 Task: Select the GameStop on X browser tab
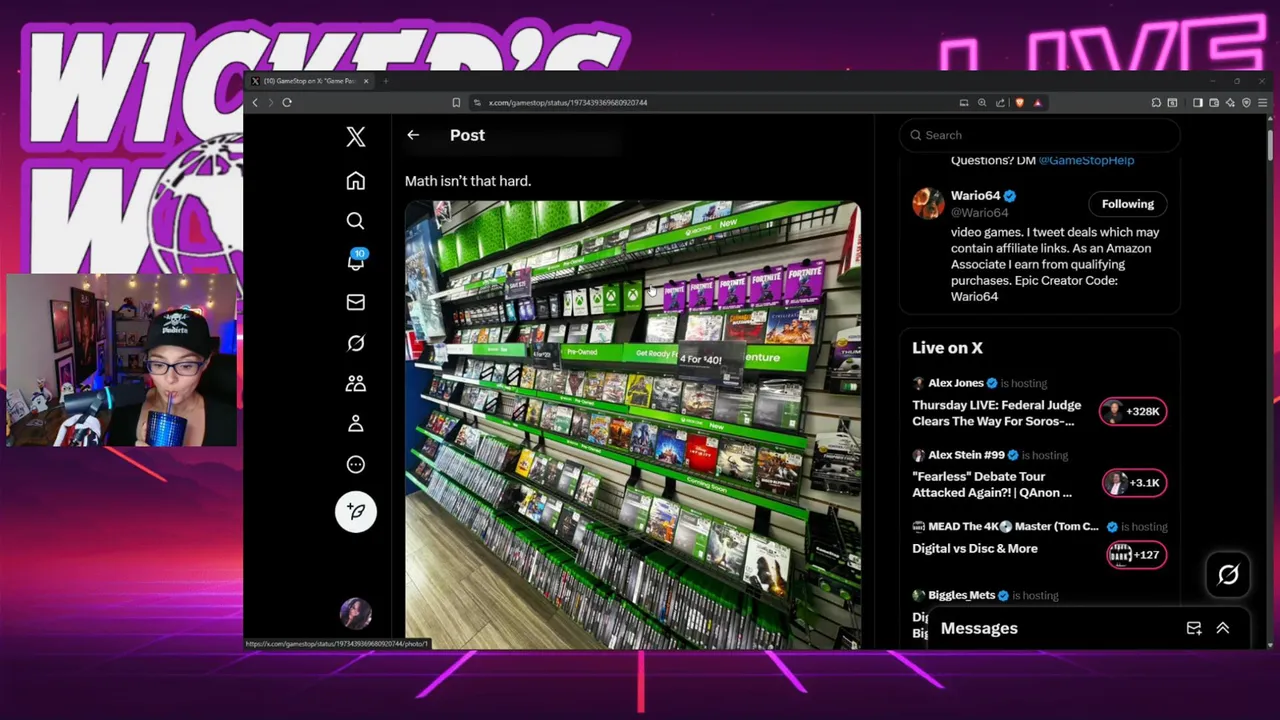(x=308, y=81)
